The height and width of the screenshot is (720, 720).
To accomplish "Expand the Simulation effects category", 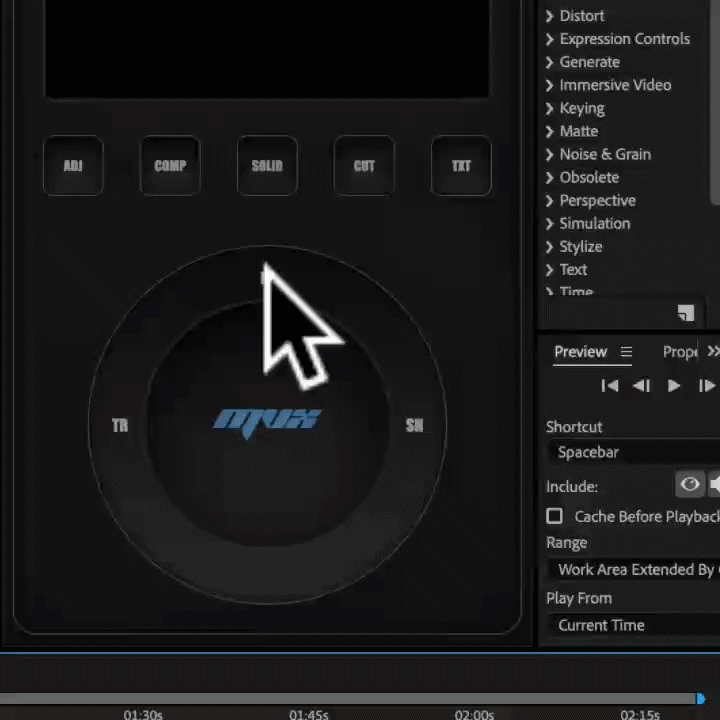I will [x=549, y=224].
